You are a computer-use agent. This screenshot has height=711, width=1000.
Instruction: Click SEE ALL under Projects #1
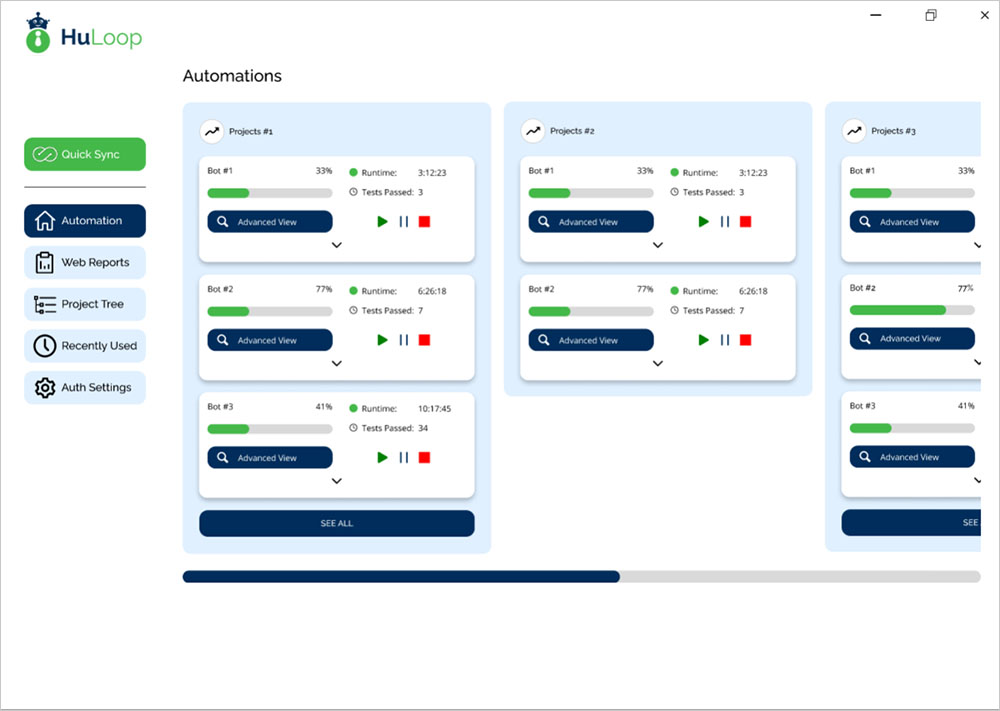(x=337, y=523)
